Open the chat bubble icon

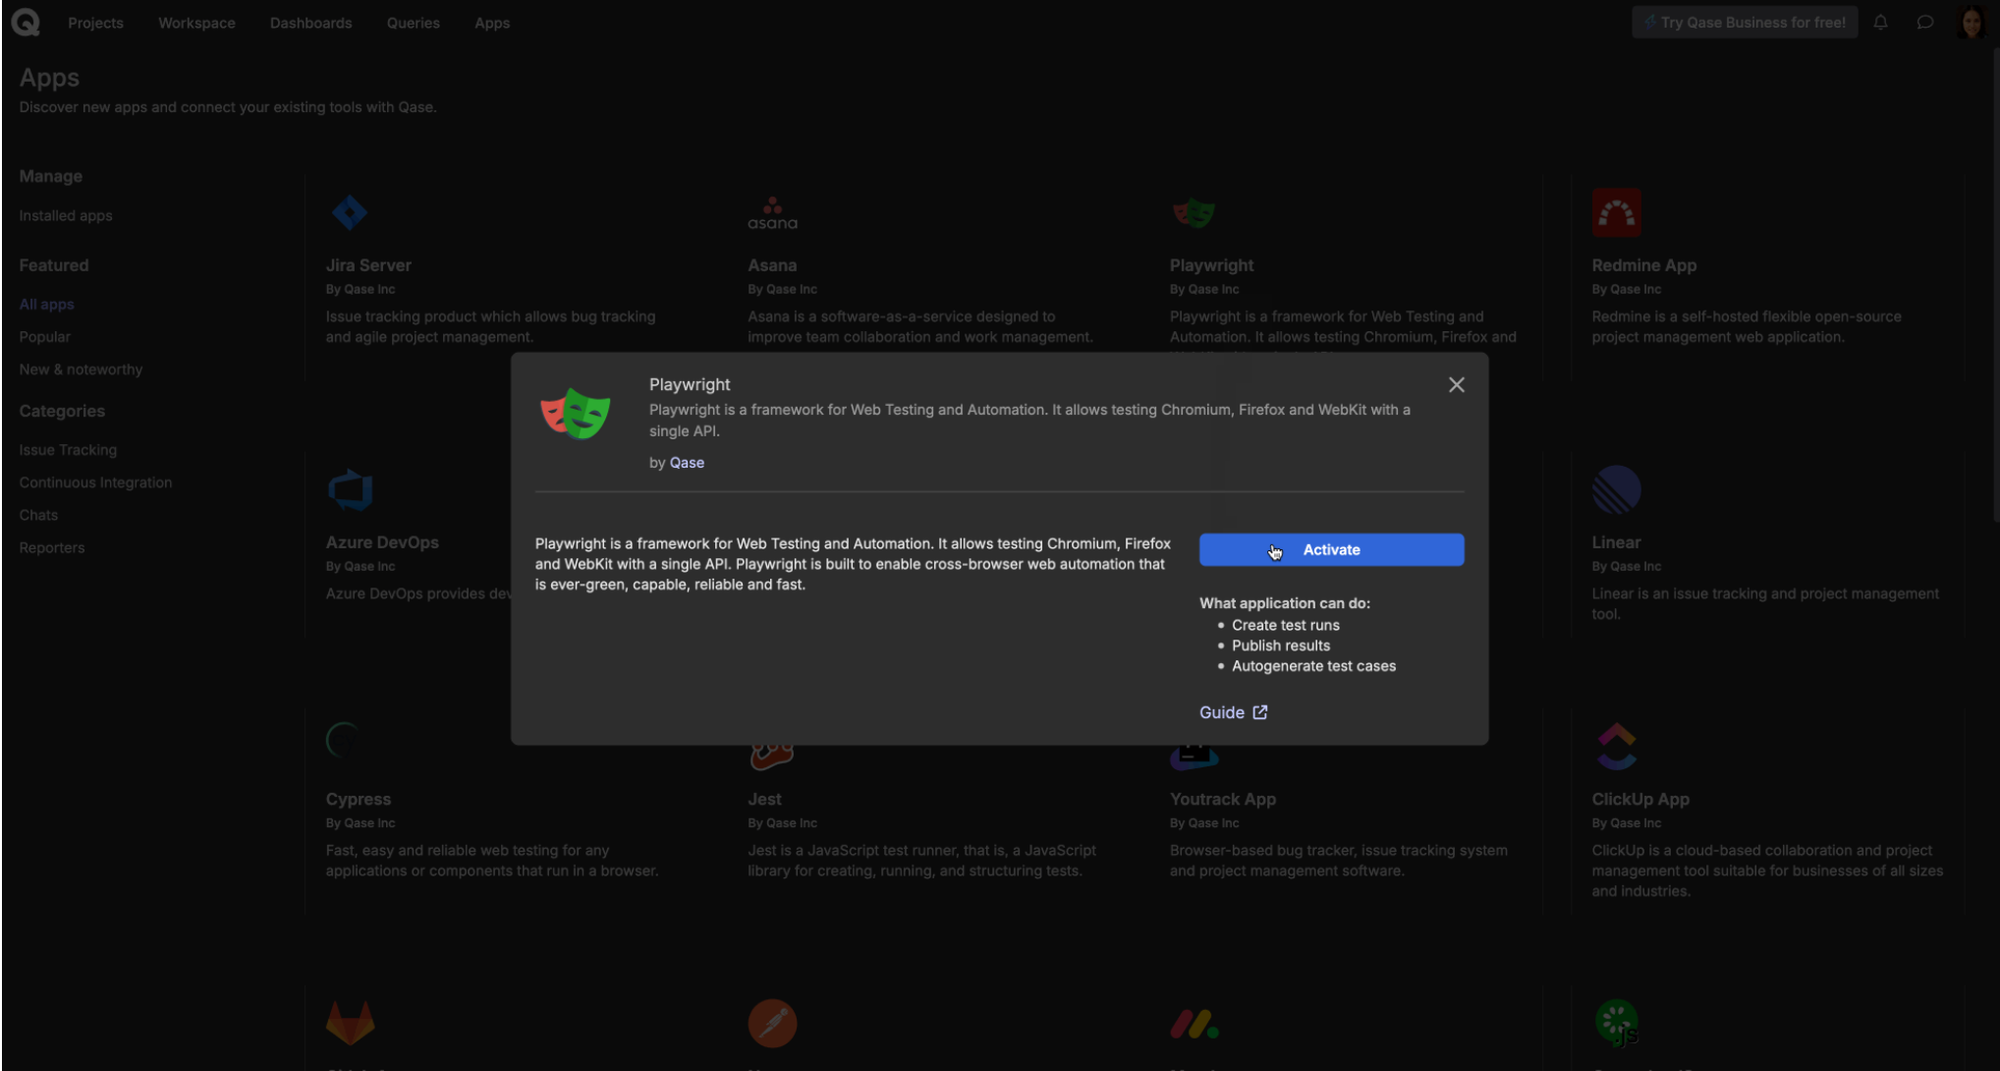1925,22
